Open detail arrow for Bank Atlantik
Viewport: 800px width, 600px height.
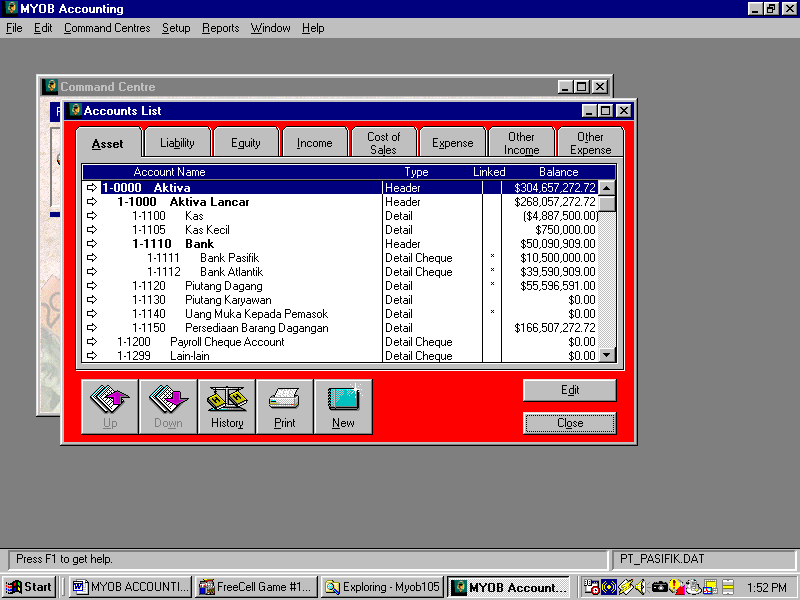click(x=92, y=272)
